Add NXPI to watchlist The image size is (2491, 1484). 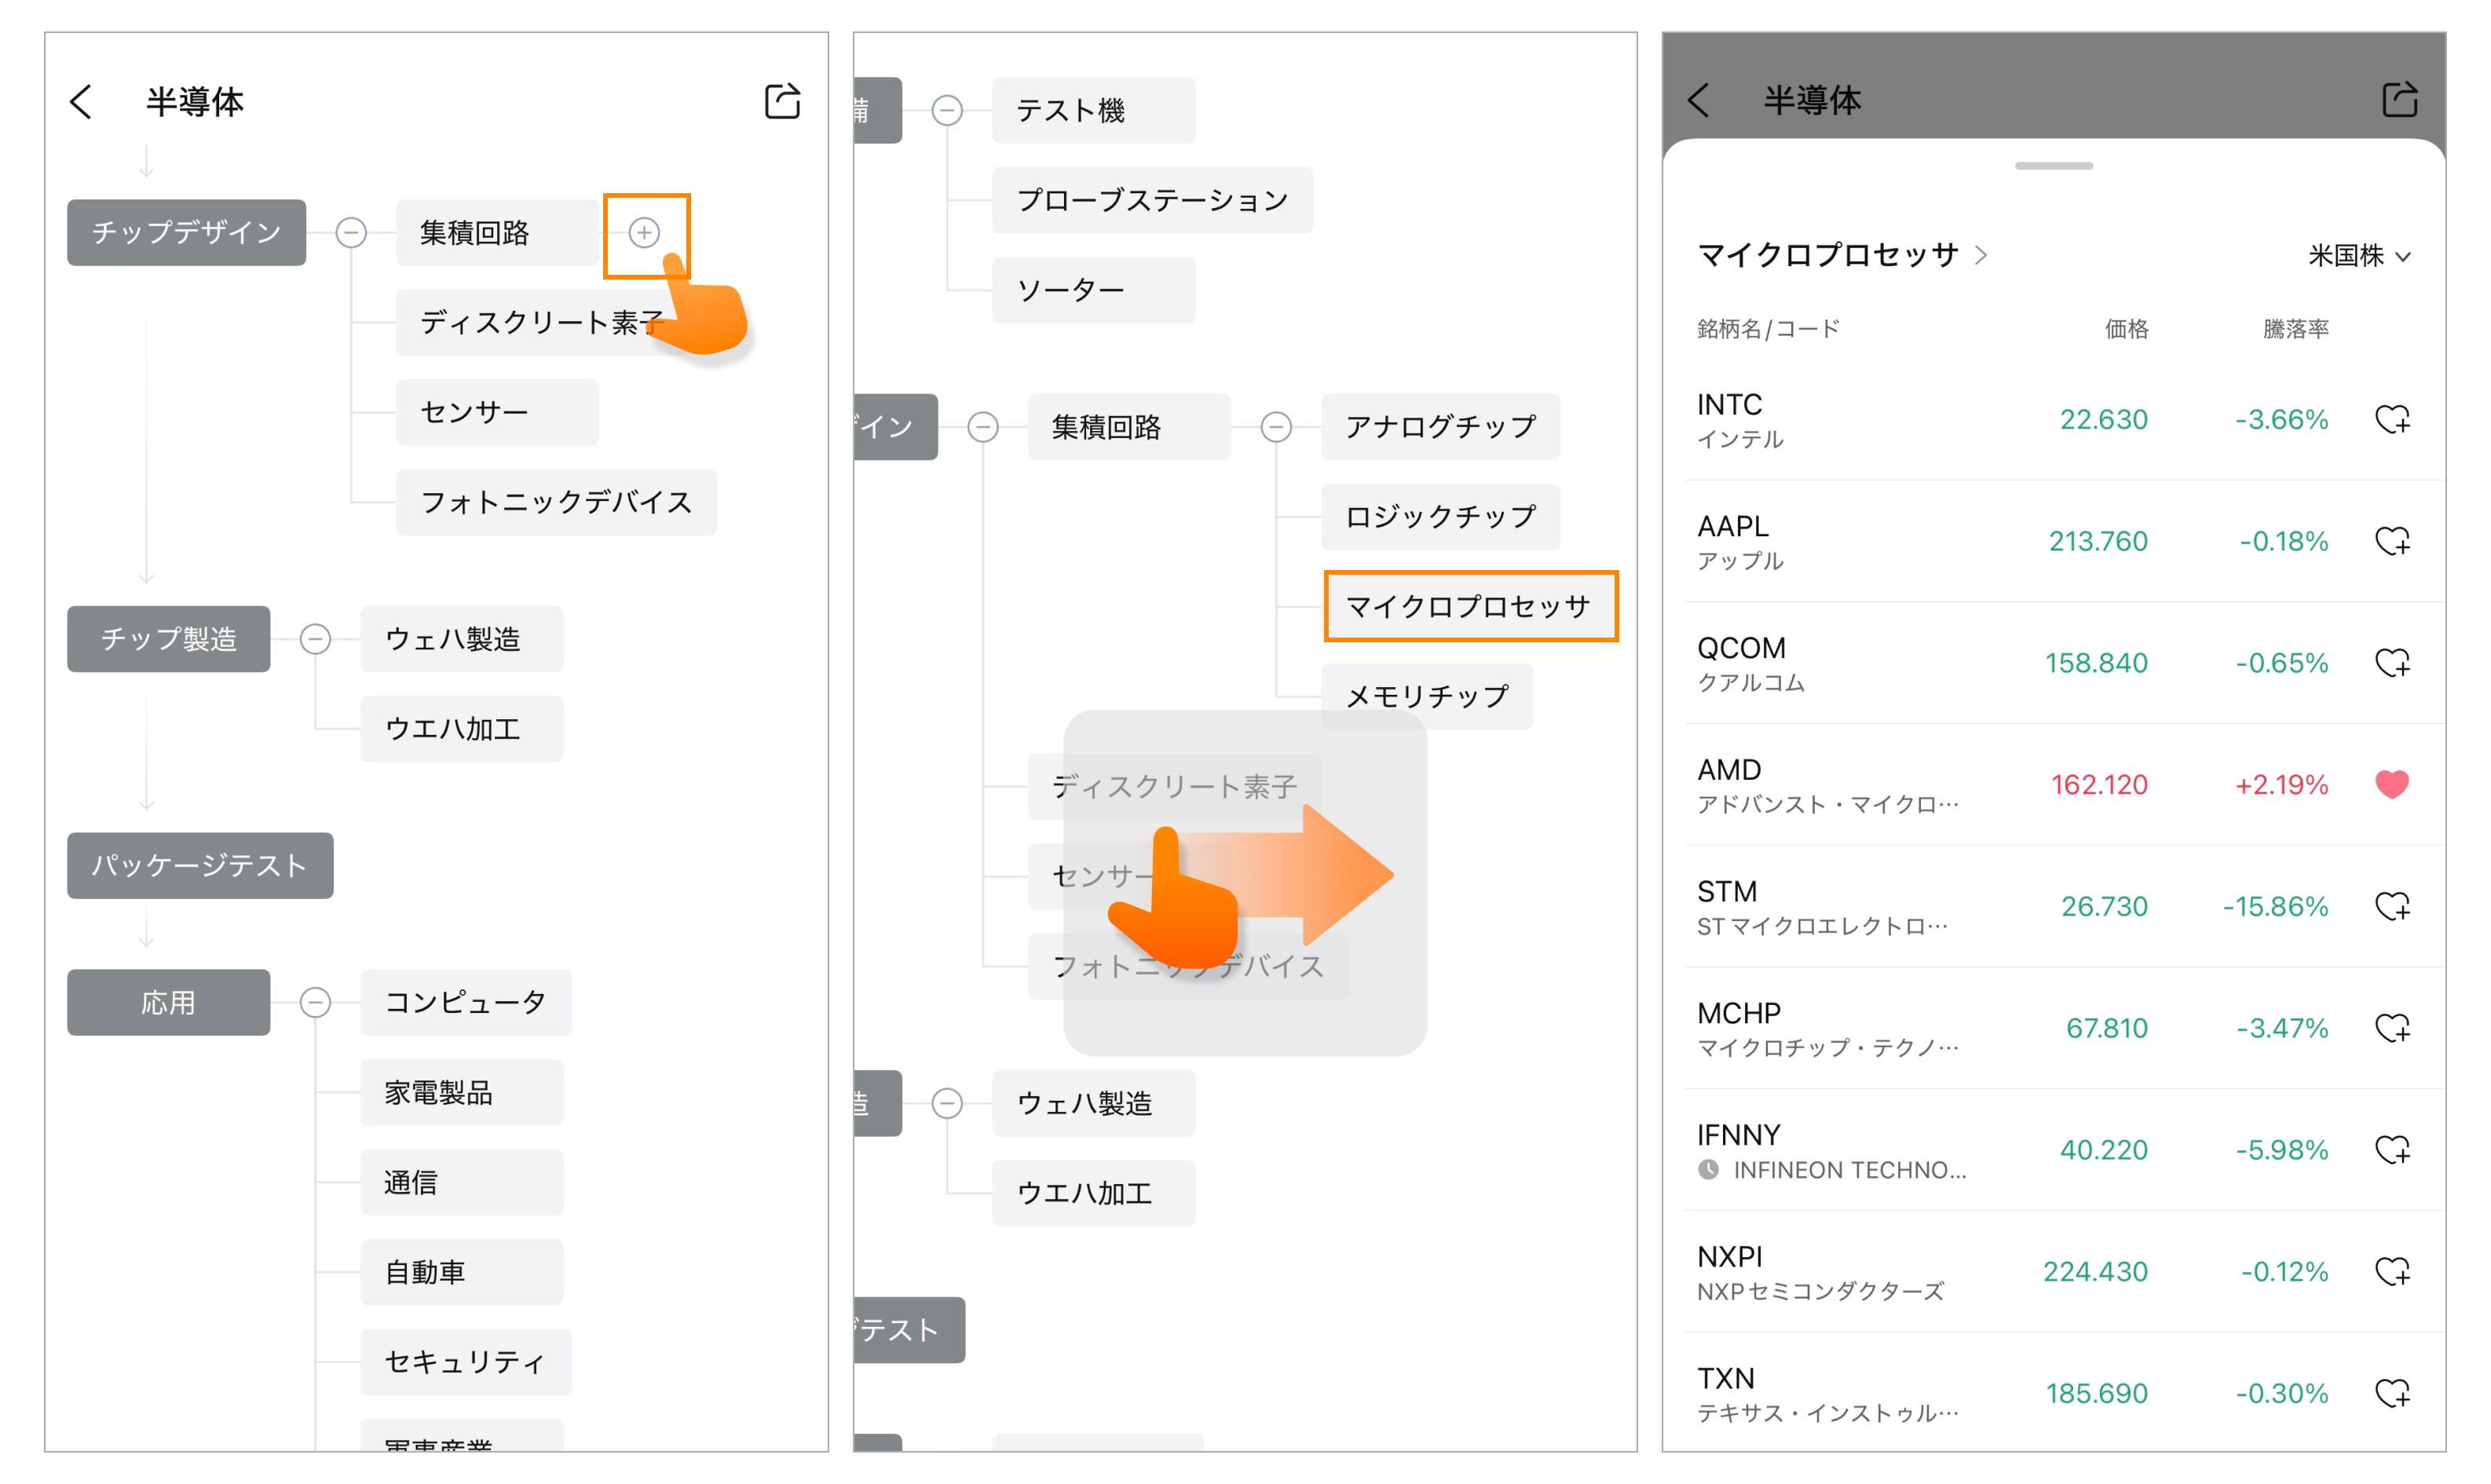point(2392,1272)
